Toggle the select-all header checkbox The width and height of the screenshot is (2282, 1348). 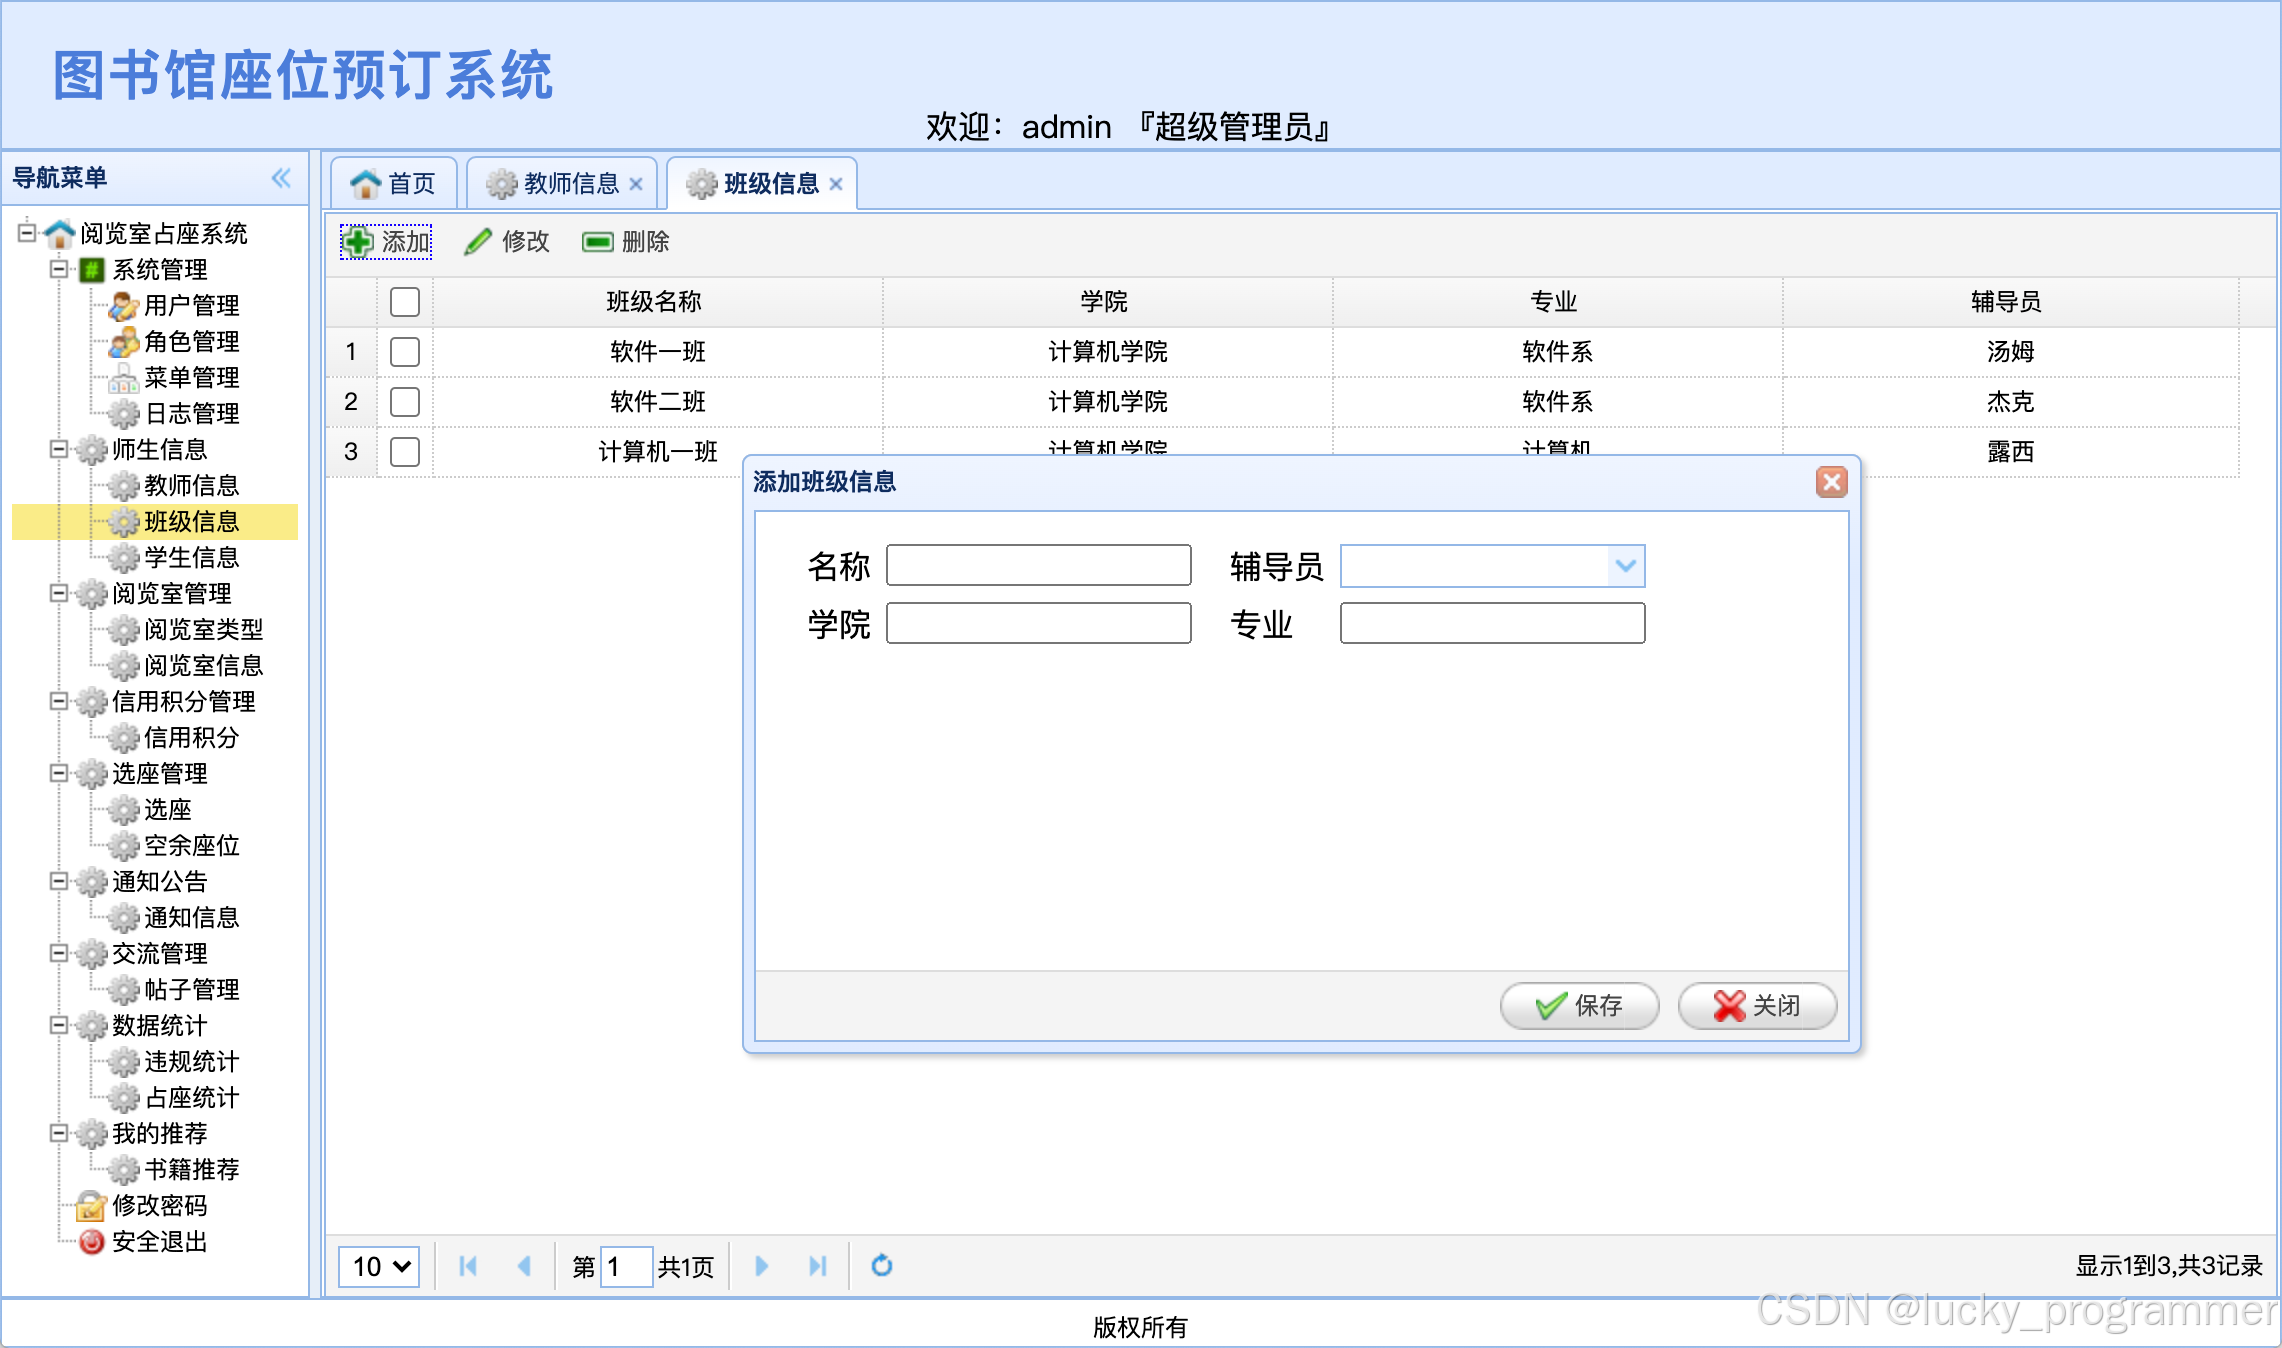(405, 302)
